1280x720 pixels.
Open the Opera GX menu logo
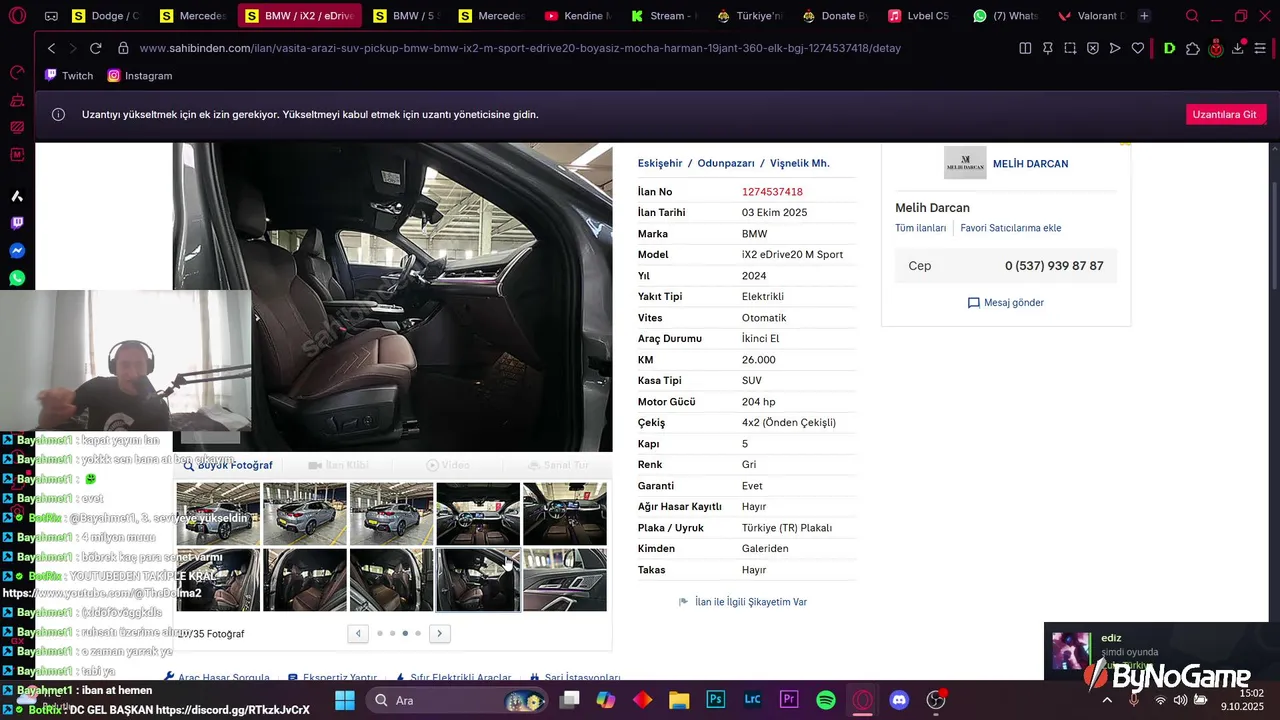point(17,16)
